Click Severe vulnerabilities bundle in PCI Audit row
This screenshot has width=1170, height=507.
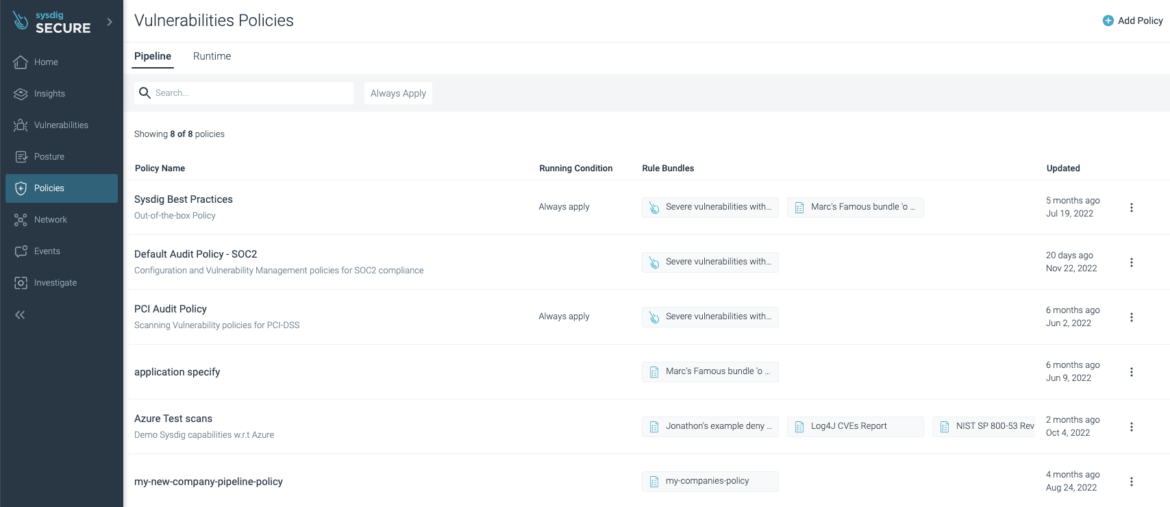click(x=710, y=317)
